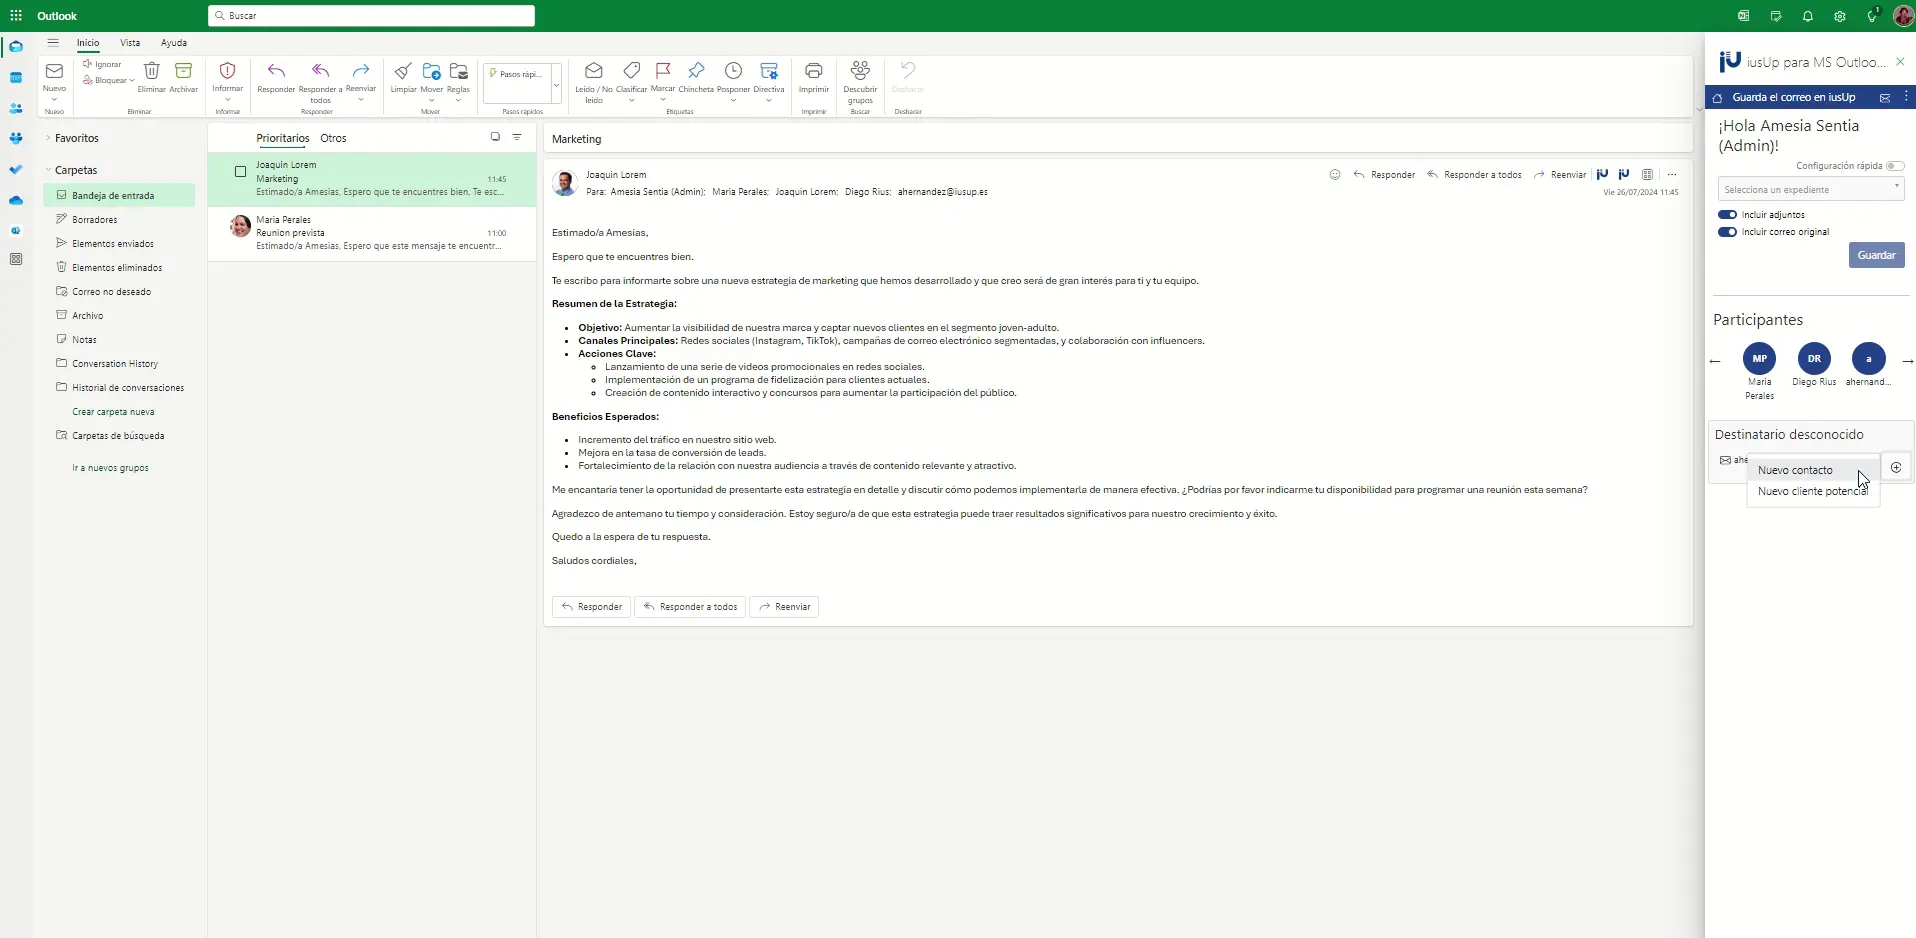
Task: Open Descubrir grupos in the ribbon
Action: [x=860, y=72]
